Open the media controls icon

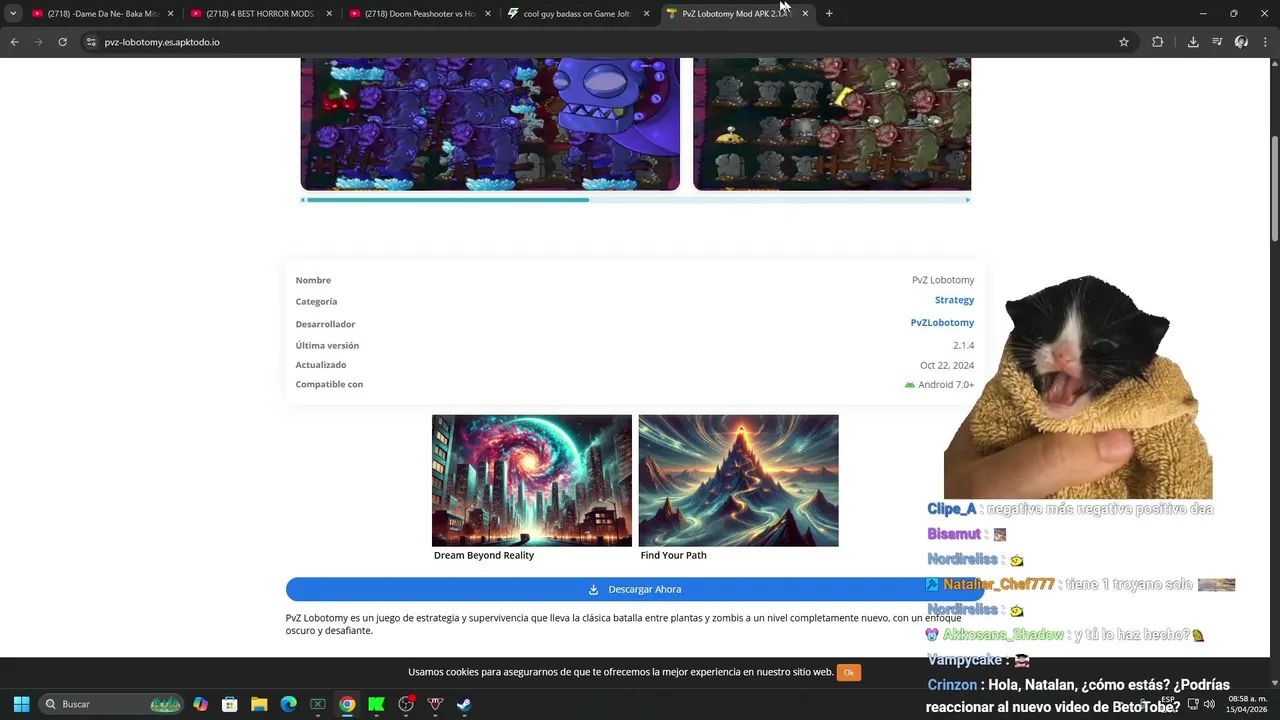point(1217,42)
